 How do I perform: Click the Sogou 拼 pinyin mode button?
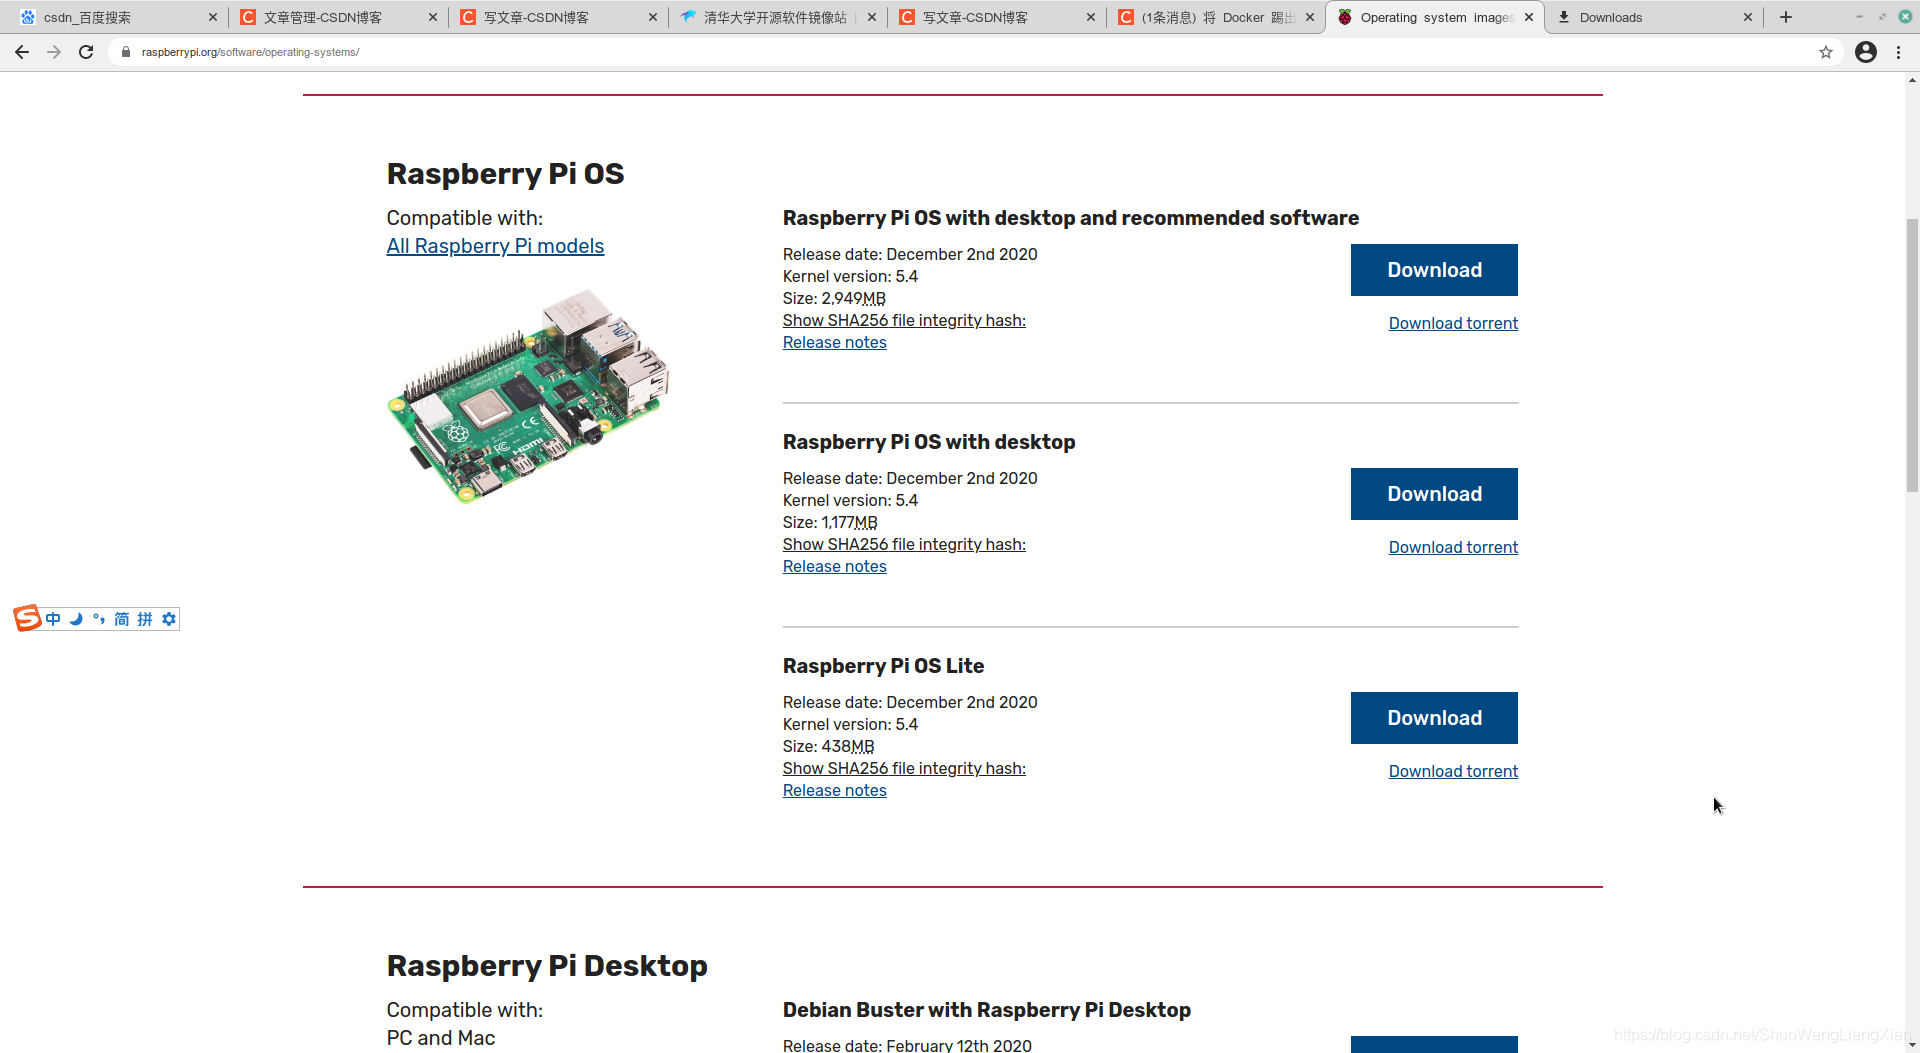[x=145, y=619]
